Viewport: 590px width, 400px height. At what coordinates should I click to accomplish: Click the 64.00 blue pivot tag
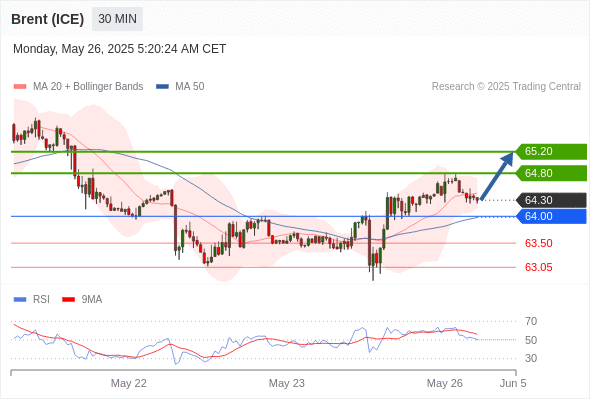click(x=551, y=216)
